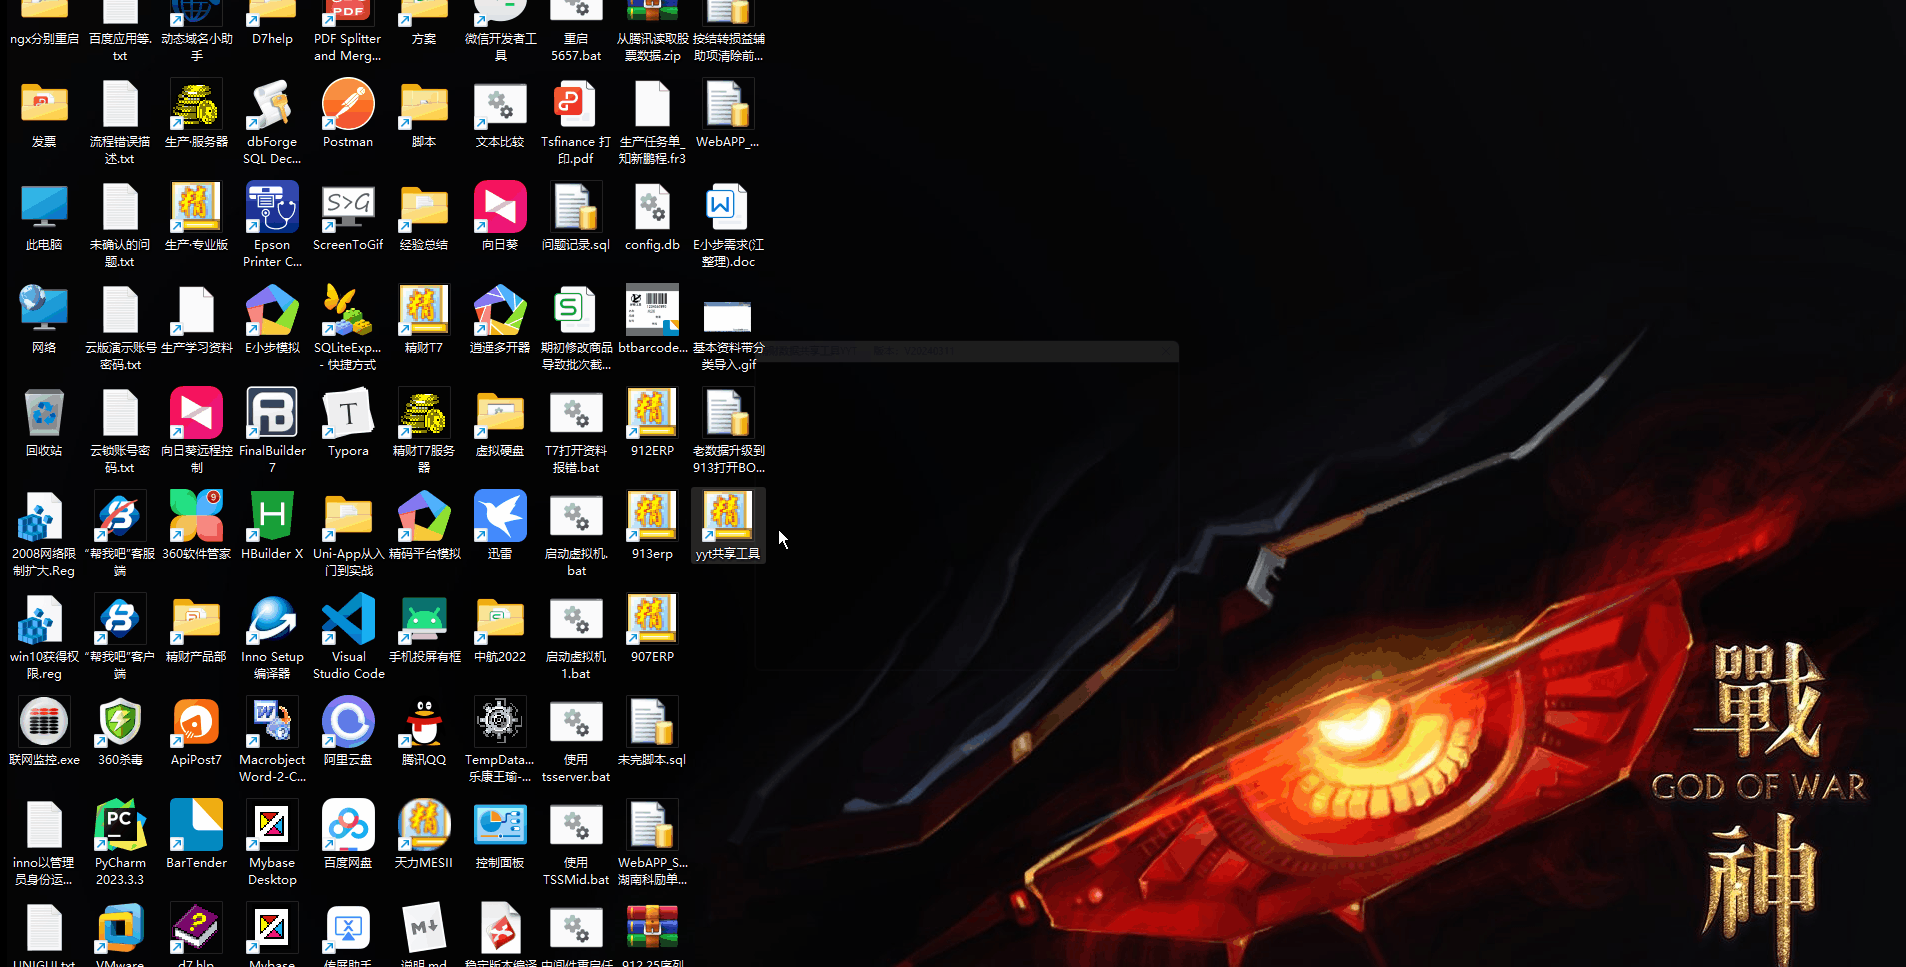Select the FinalBuilder 7 icon
This screenshot has width=1906, height=967.
point(272,414)
